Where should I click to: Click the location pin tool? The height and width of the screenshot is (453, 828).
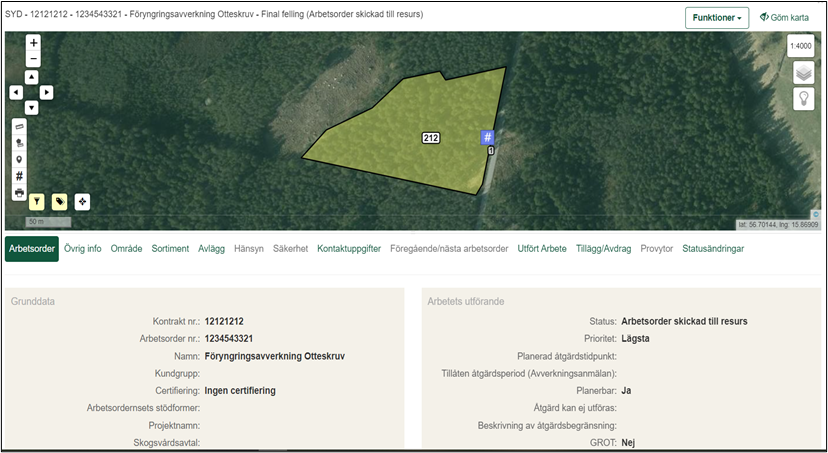[x=19, y=159]
